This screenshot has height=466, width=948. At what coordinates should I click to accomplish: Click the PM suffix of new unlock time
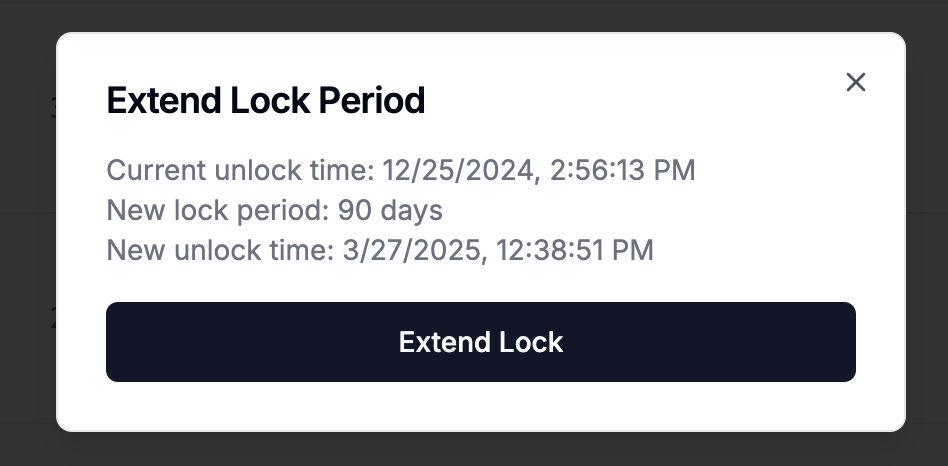[x=632, y=250]
